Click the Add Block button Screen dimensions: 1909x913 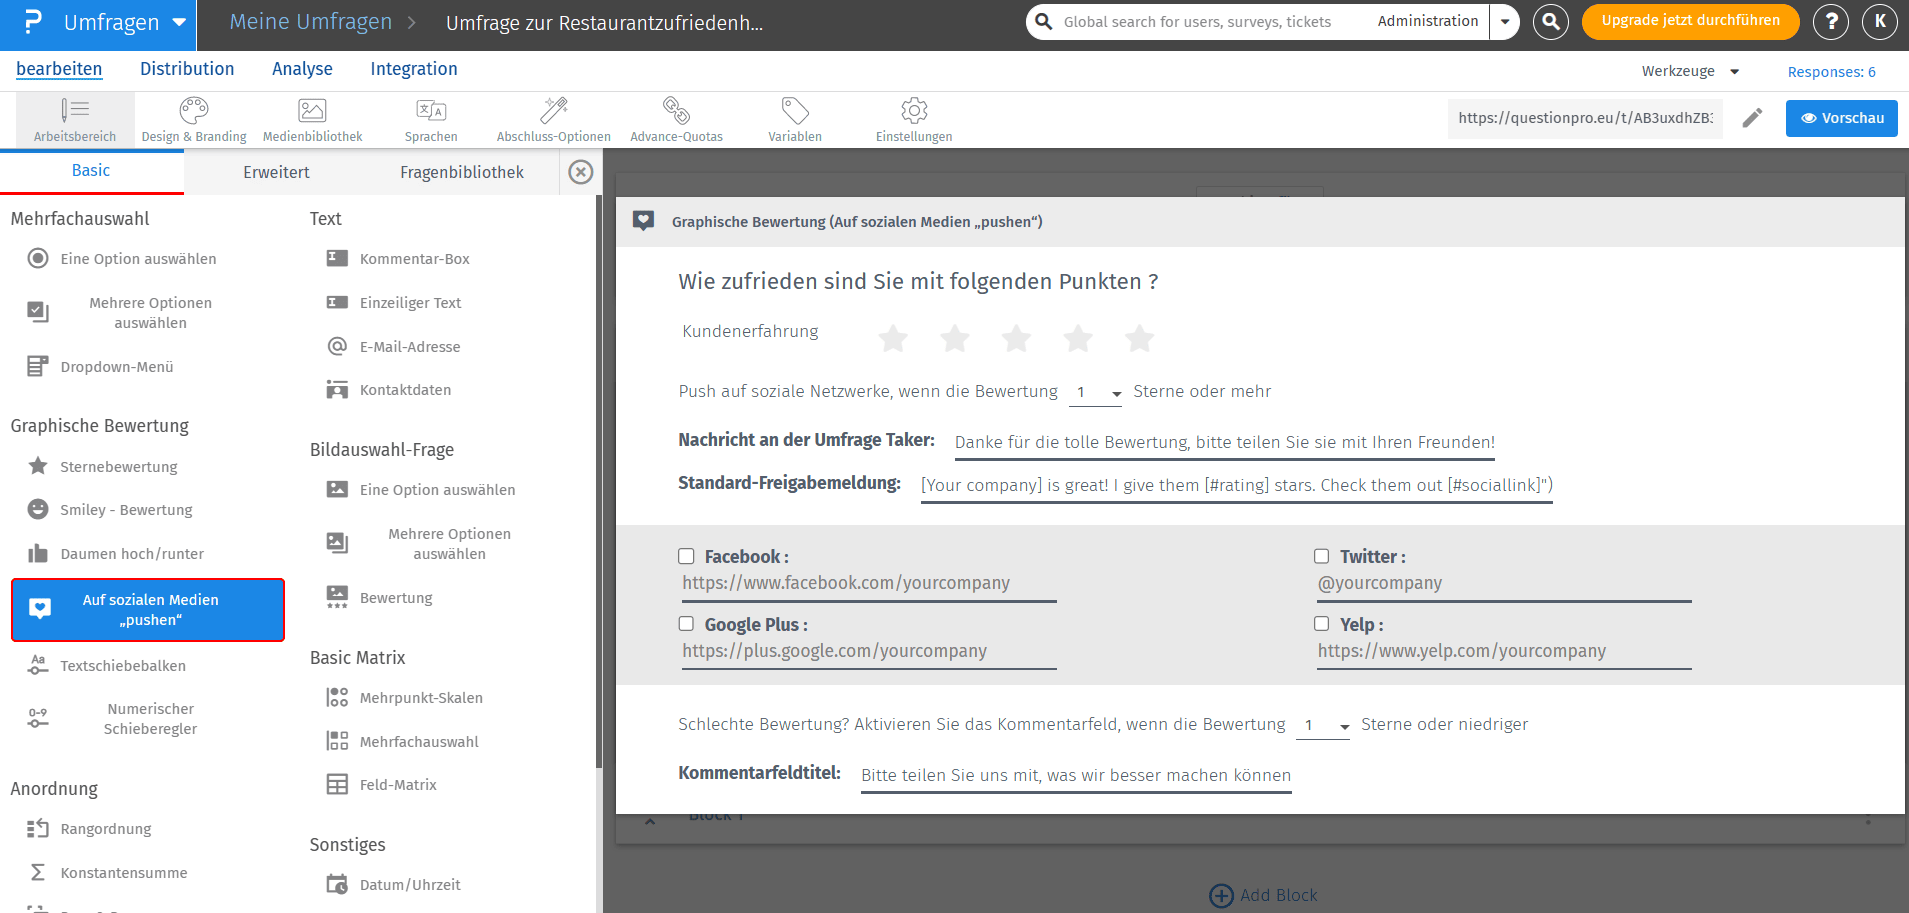[1264, 895]
